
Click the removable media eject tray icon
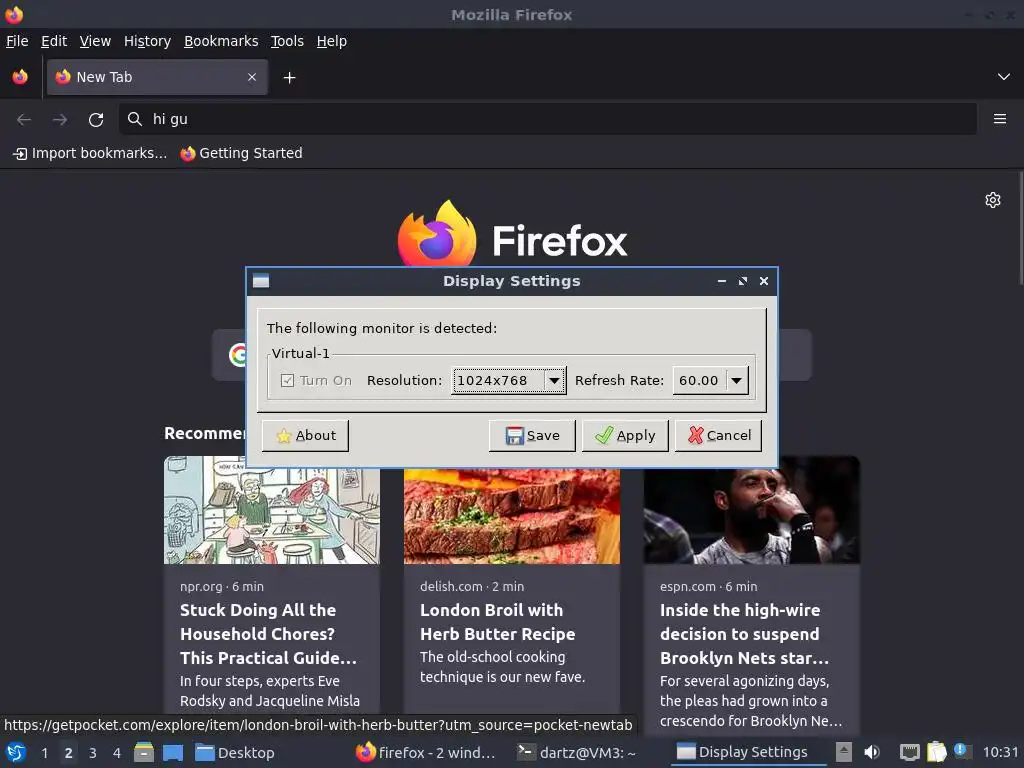844,752
